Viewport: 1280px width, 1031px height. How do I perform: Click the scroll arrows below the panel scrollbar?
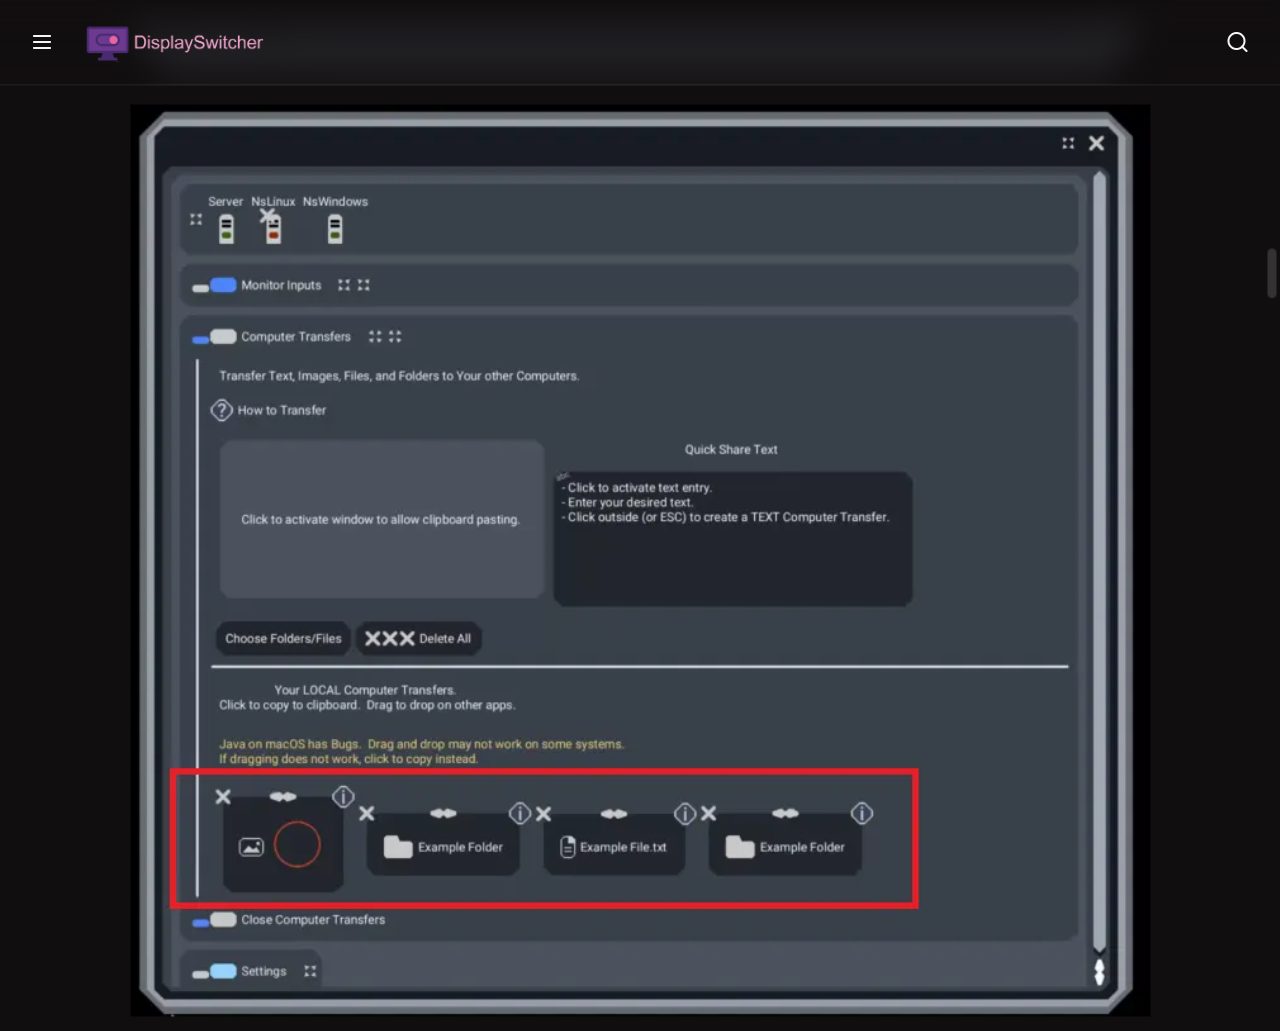pos(1100,971)
